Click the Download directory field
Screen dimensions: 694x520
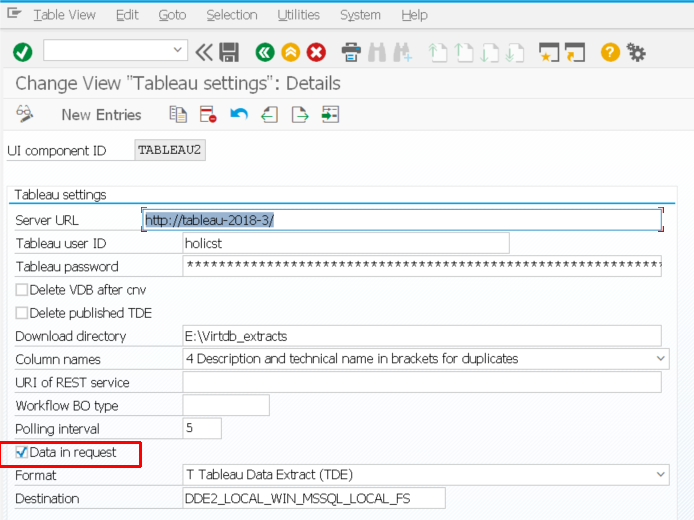(422, 336)
